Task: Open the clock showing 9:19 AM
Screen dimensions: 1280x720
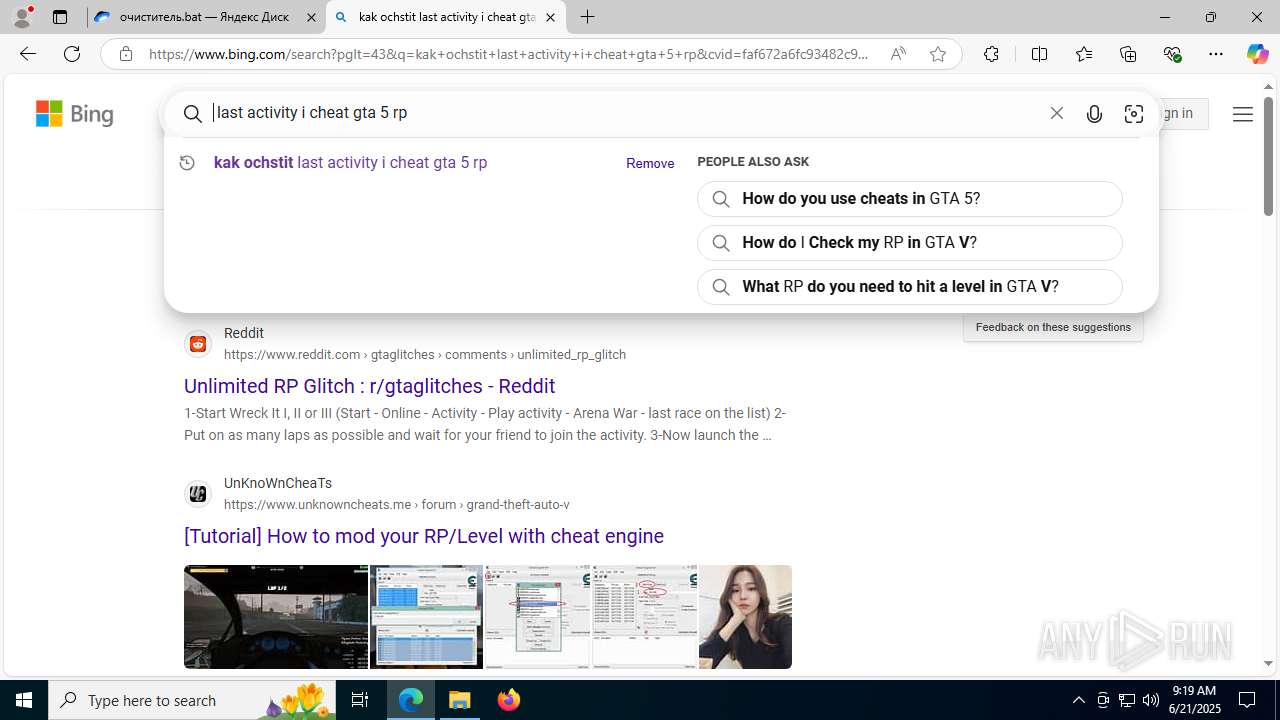Action: [1194, 699]
